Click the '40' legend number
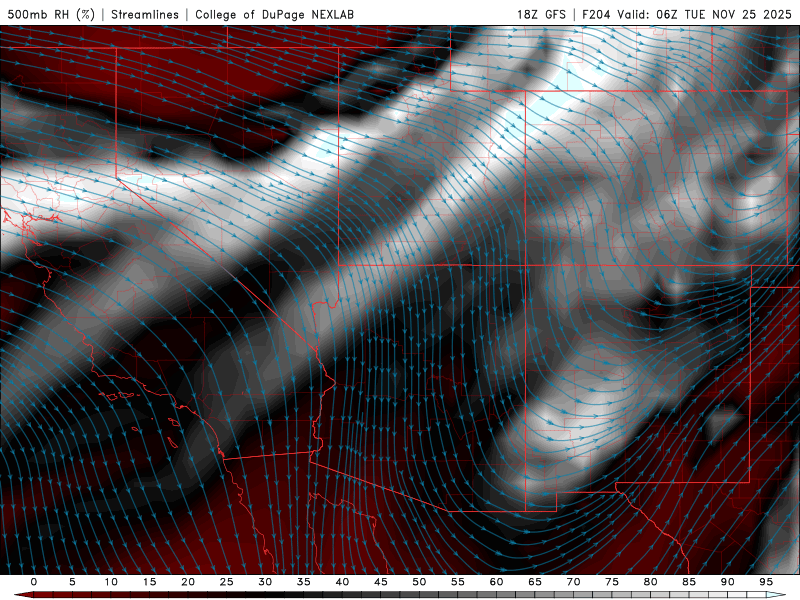800x600 pixels. (342, 582)
